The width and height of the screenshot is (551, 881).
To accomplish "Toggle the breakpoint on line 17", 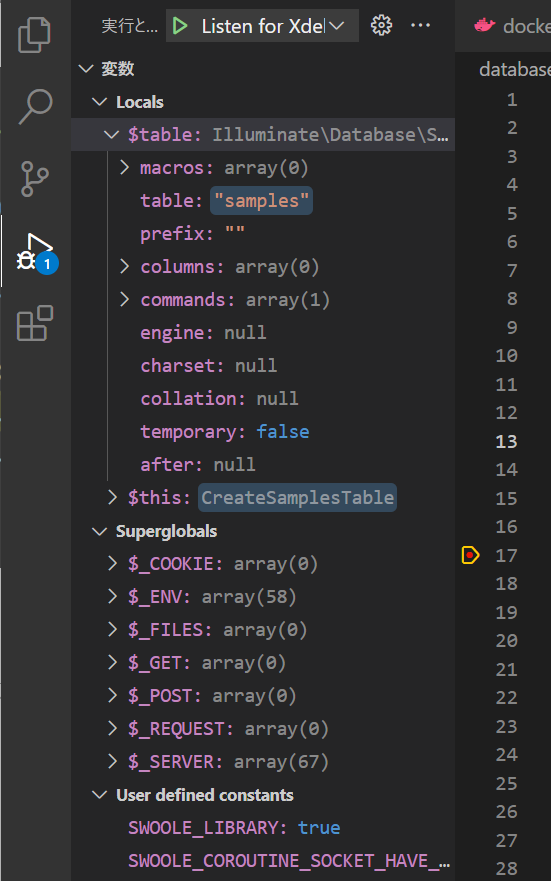I will coord(470,555).
